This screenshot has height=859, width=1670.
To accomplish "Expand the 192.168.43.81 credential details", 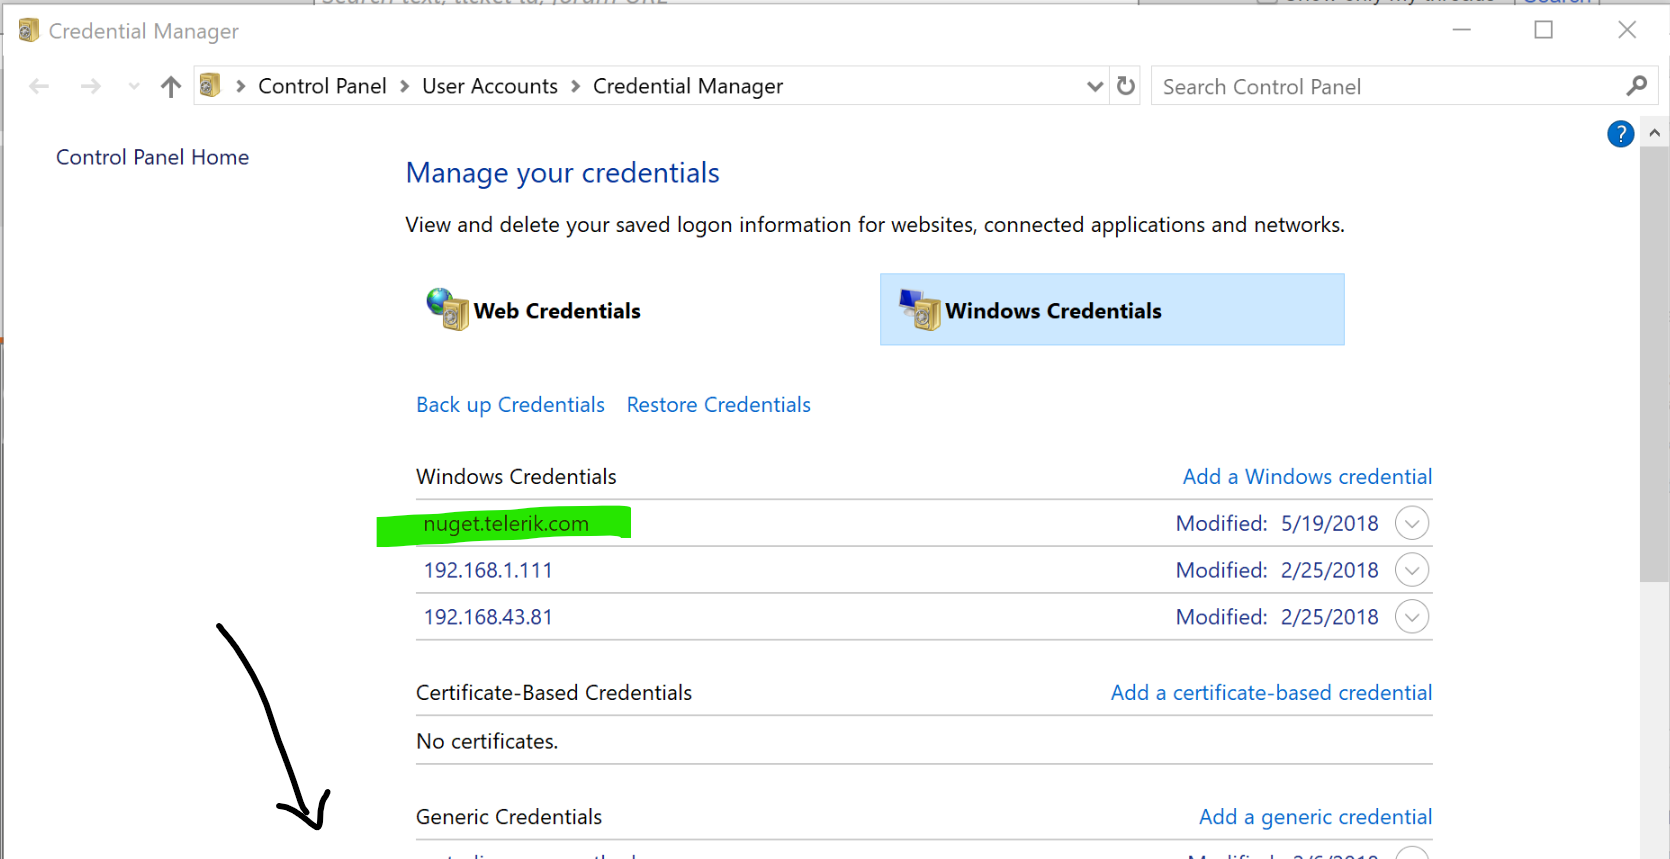I will pyautogui.click(x=1411, y=617).
